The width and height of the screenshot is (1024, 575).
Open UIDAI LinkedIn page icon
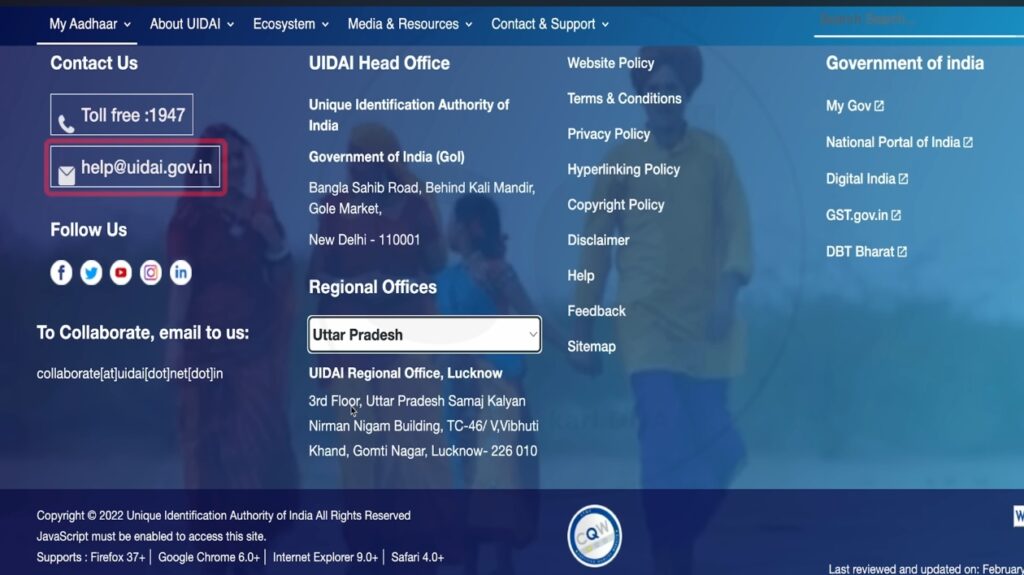[x=181, y=272]
